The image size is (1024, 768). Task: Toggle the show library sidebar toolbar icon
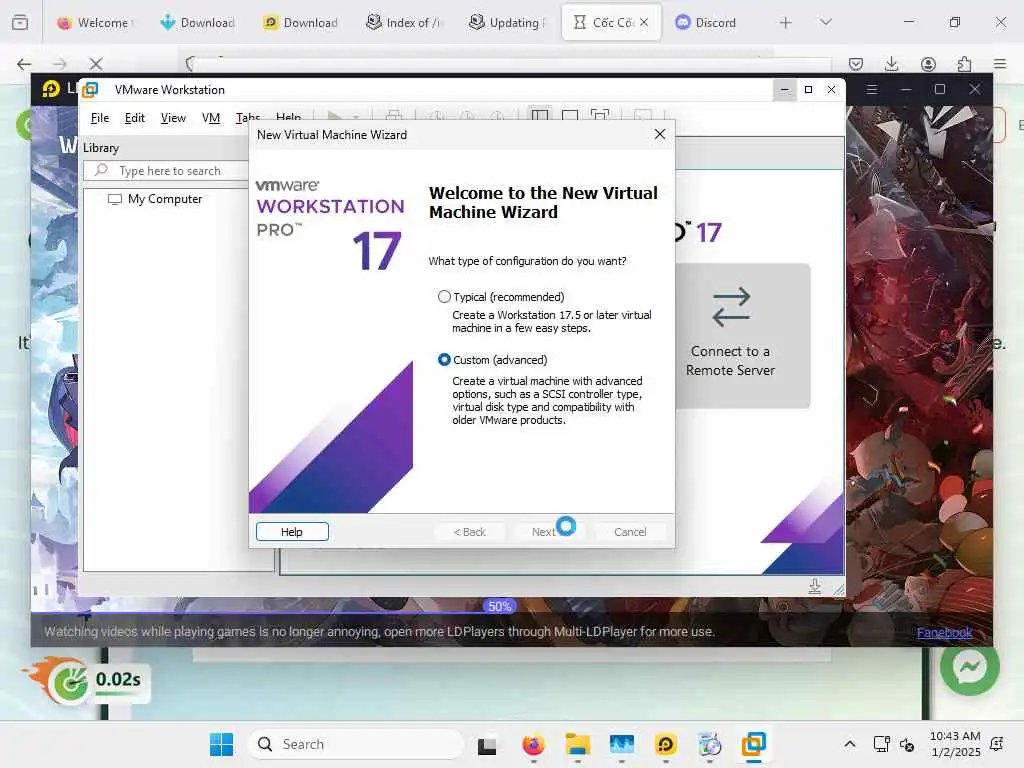(539, 115)
